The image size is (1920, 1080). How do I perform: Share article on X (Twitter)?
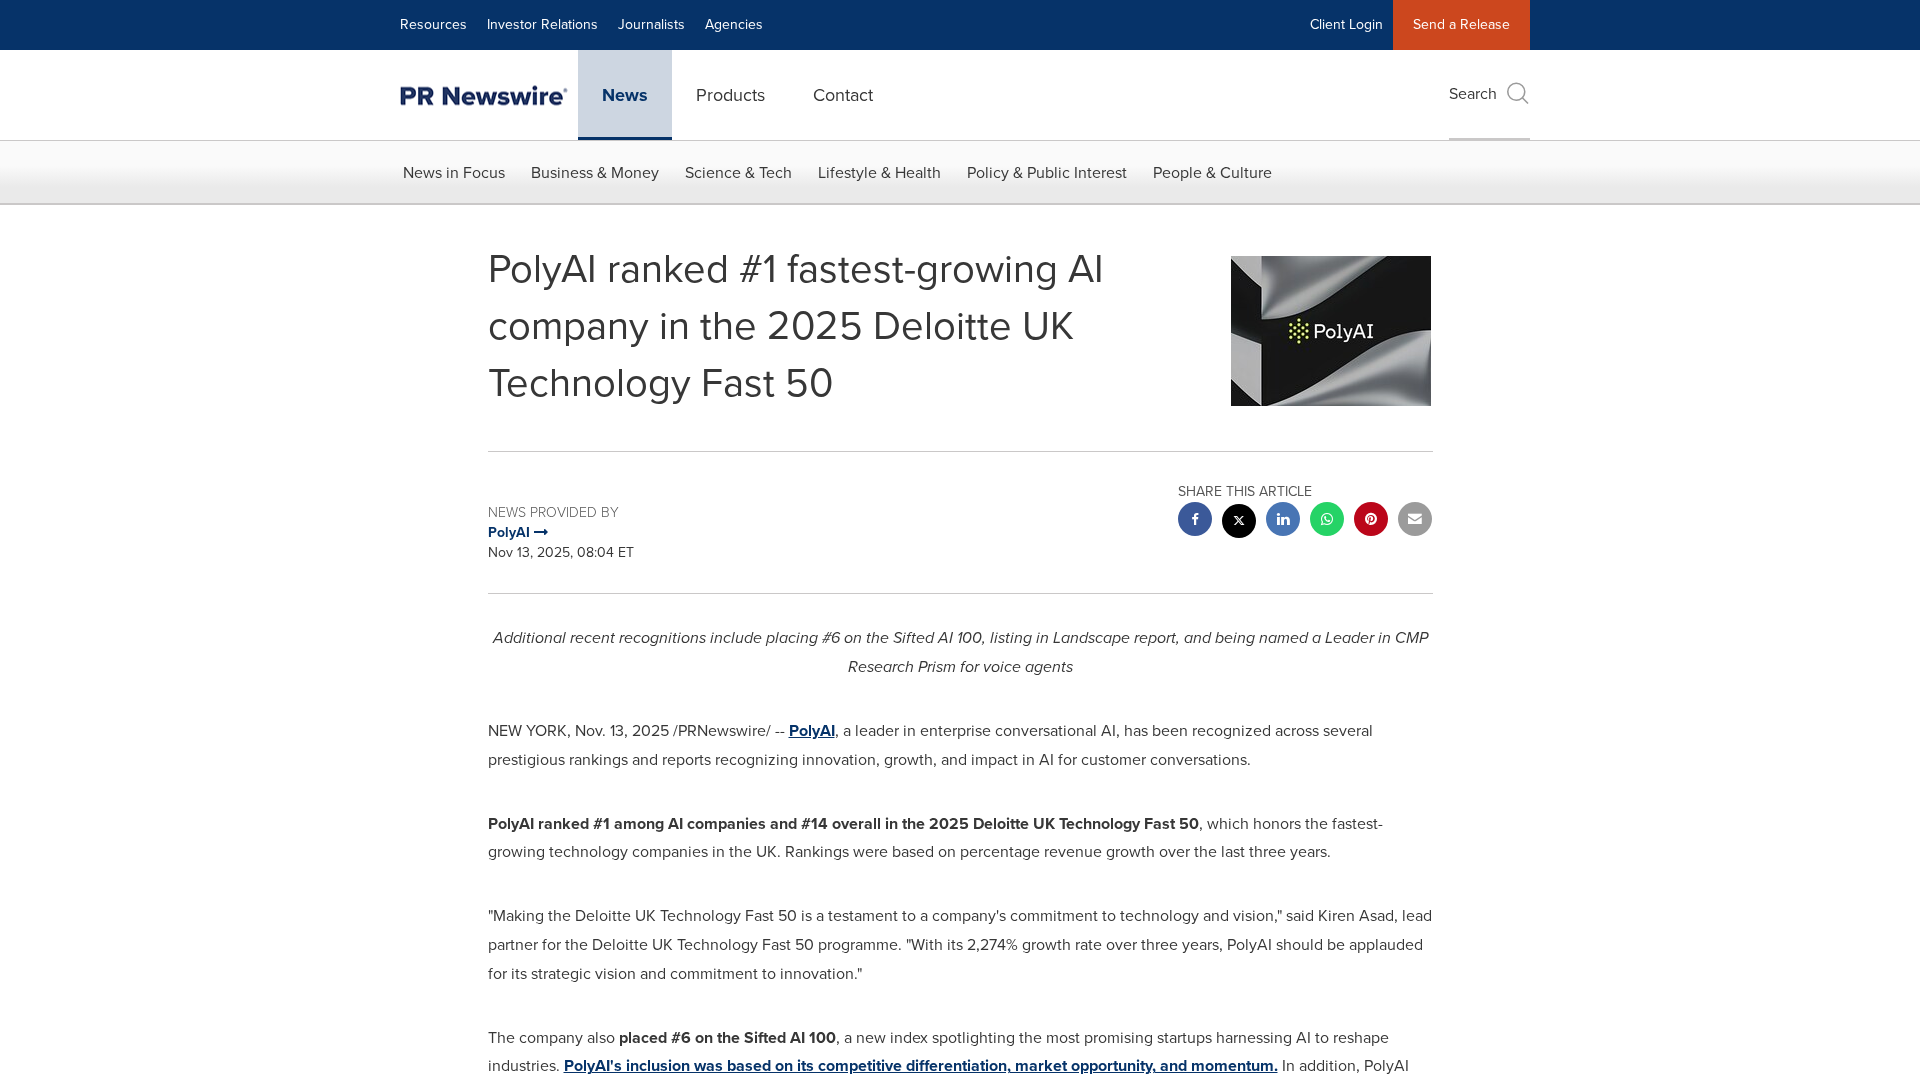coord(1238,520)
